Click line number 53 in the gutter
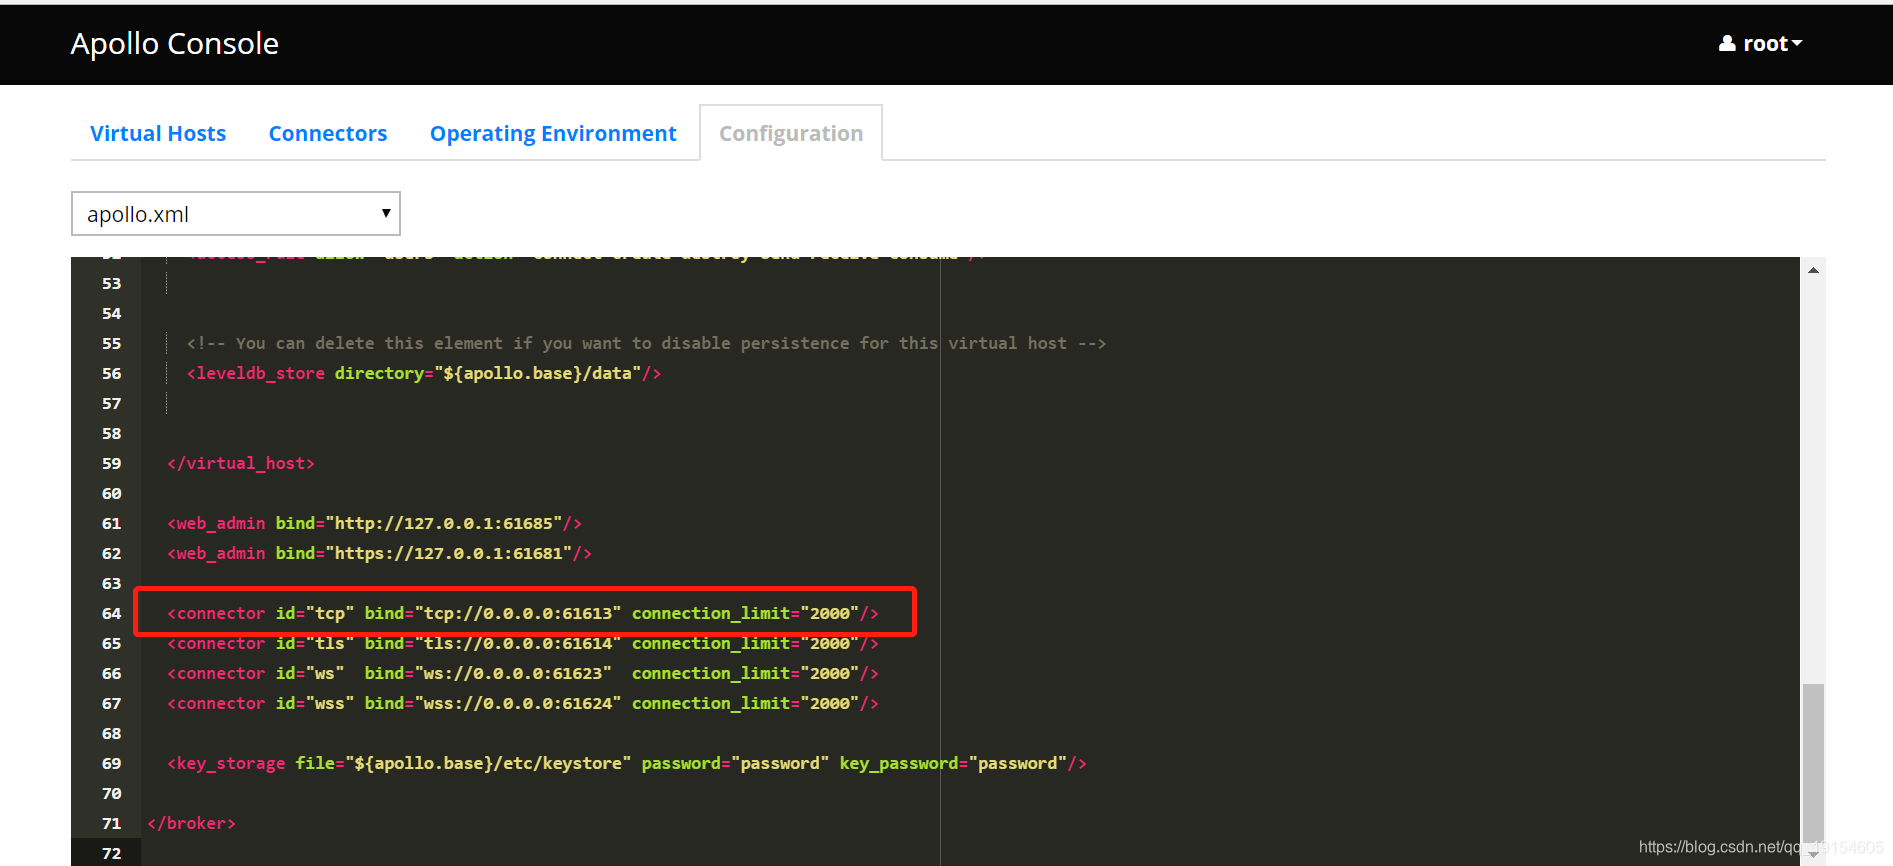1893x866 pixels. (x=111, y=283)
